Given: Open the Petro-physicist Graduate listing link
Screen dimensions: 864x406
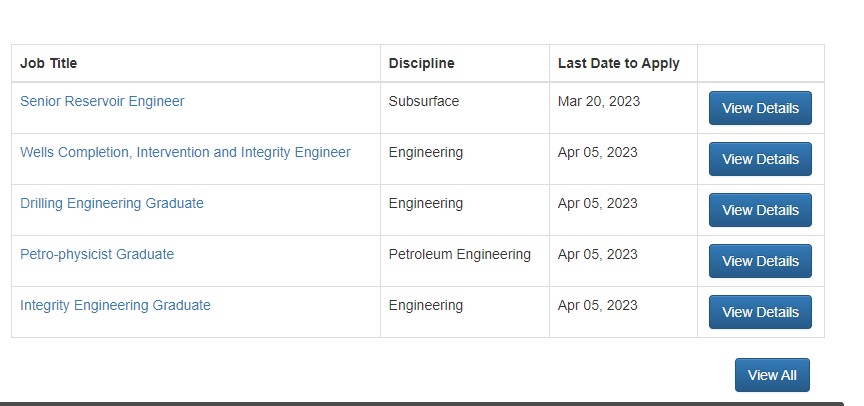Looking at the screenshot, I should [x=97, y=254].
